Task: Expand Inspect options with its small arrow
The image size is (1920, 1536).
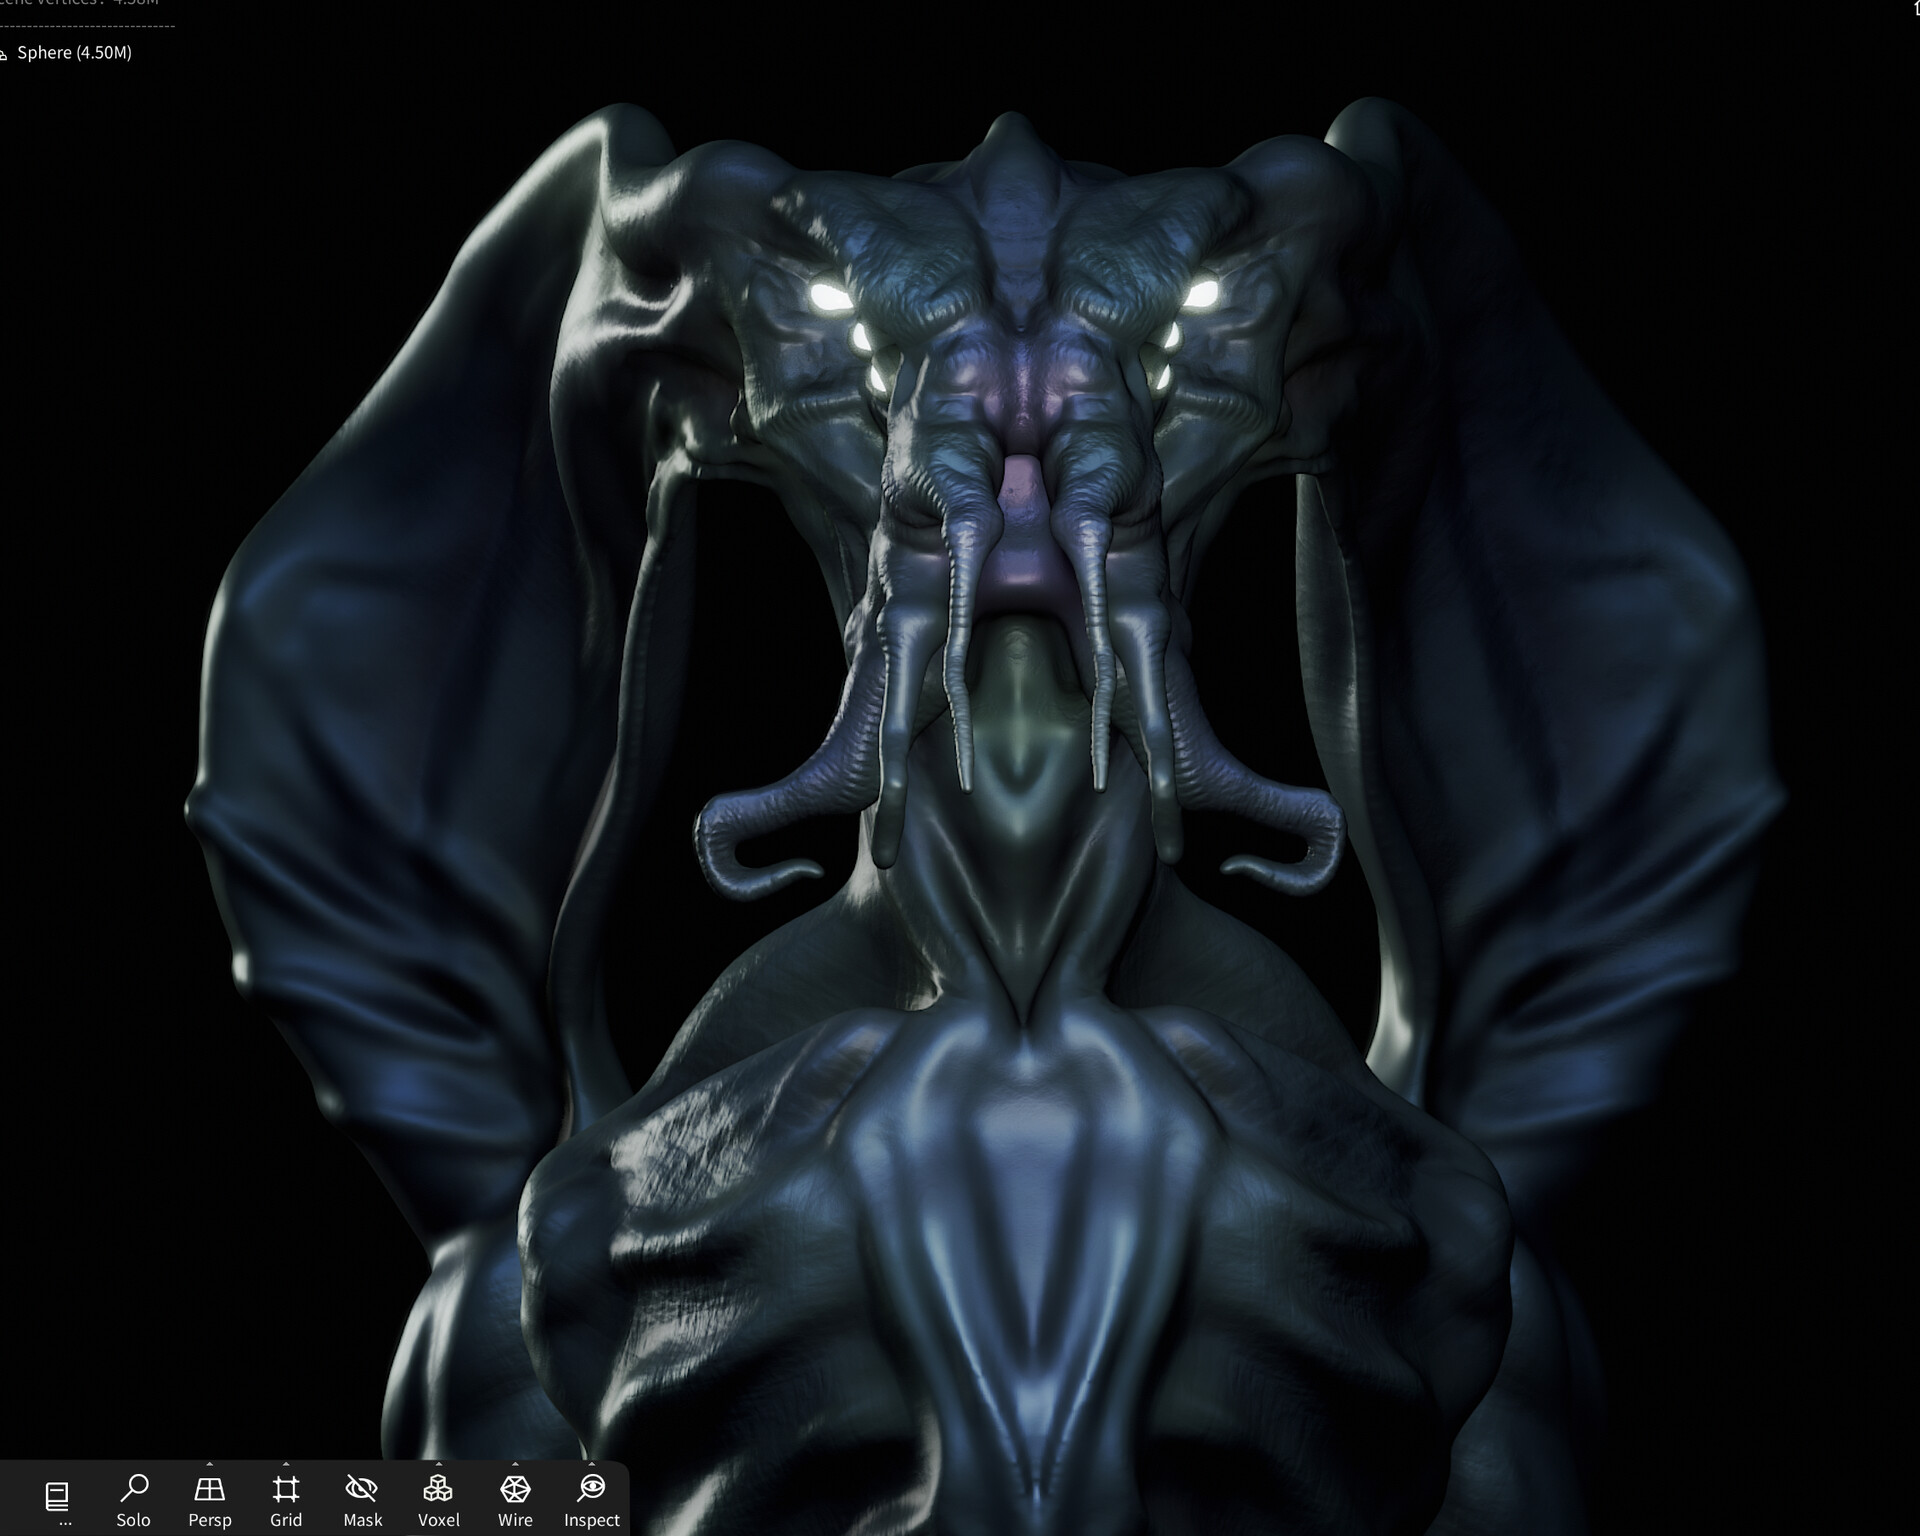Action: (x=591, y=1464)
